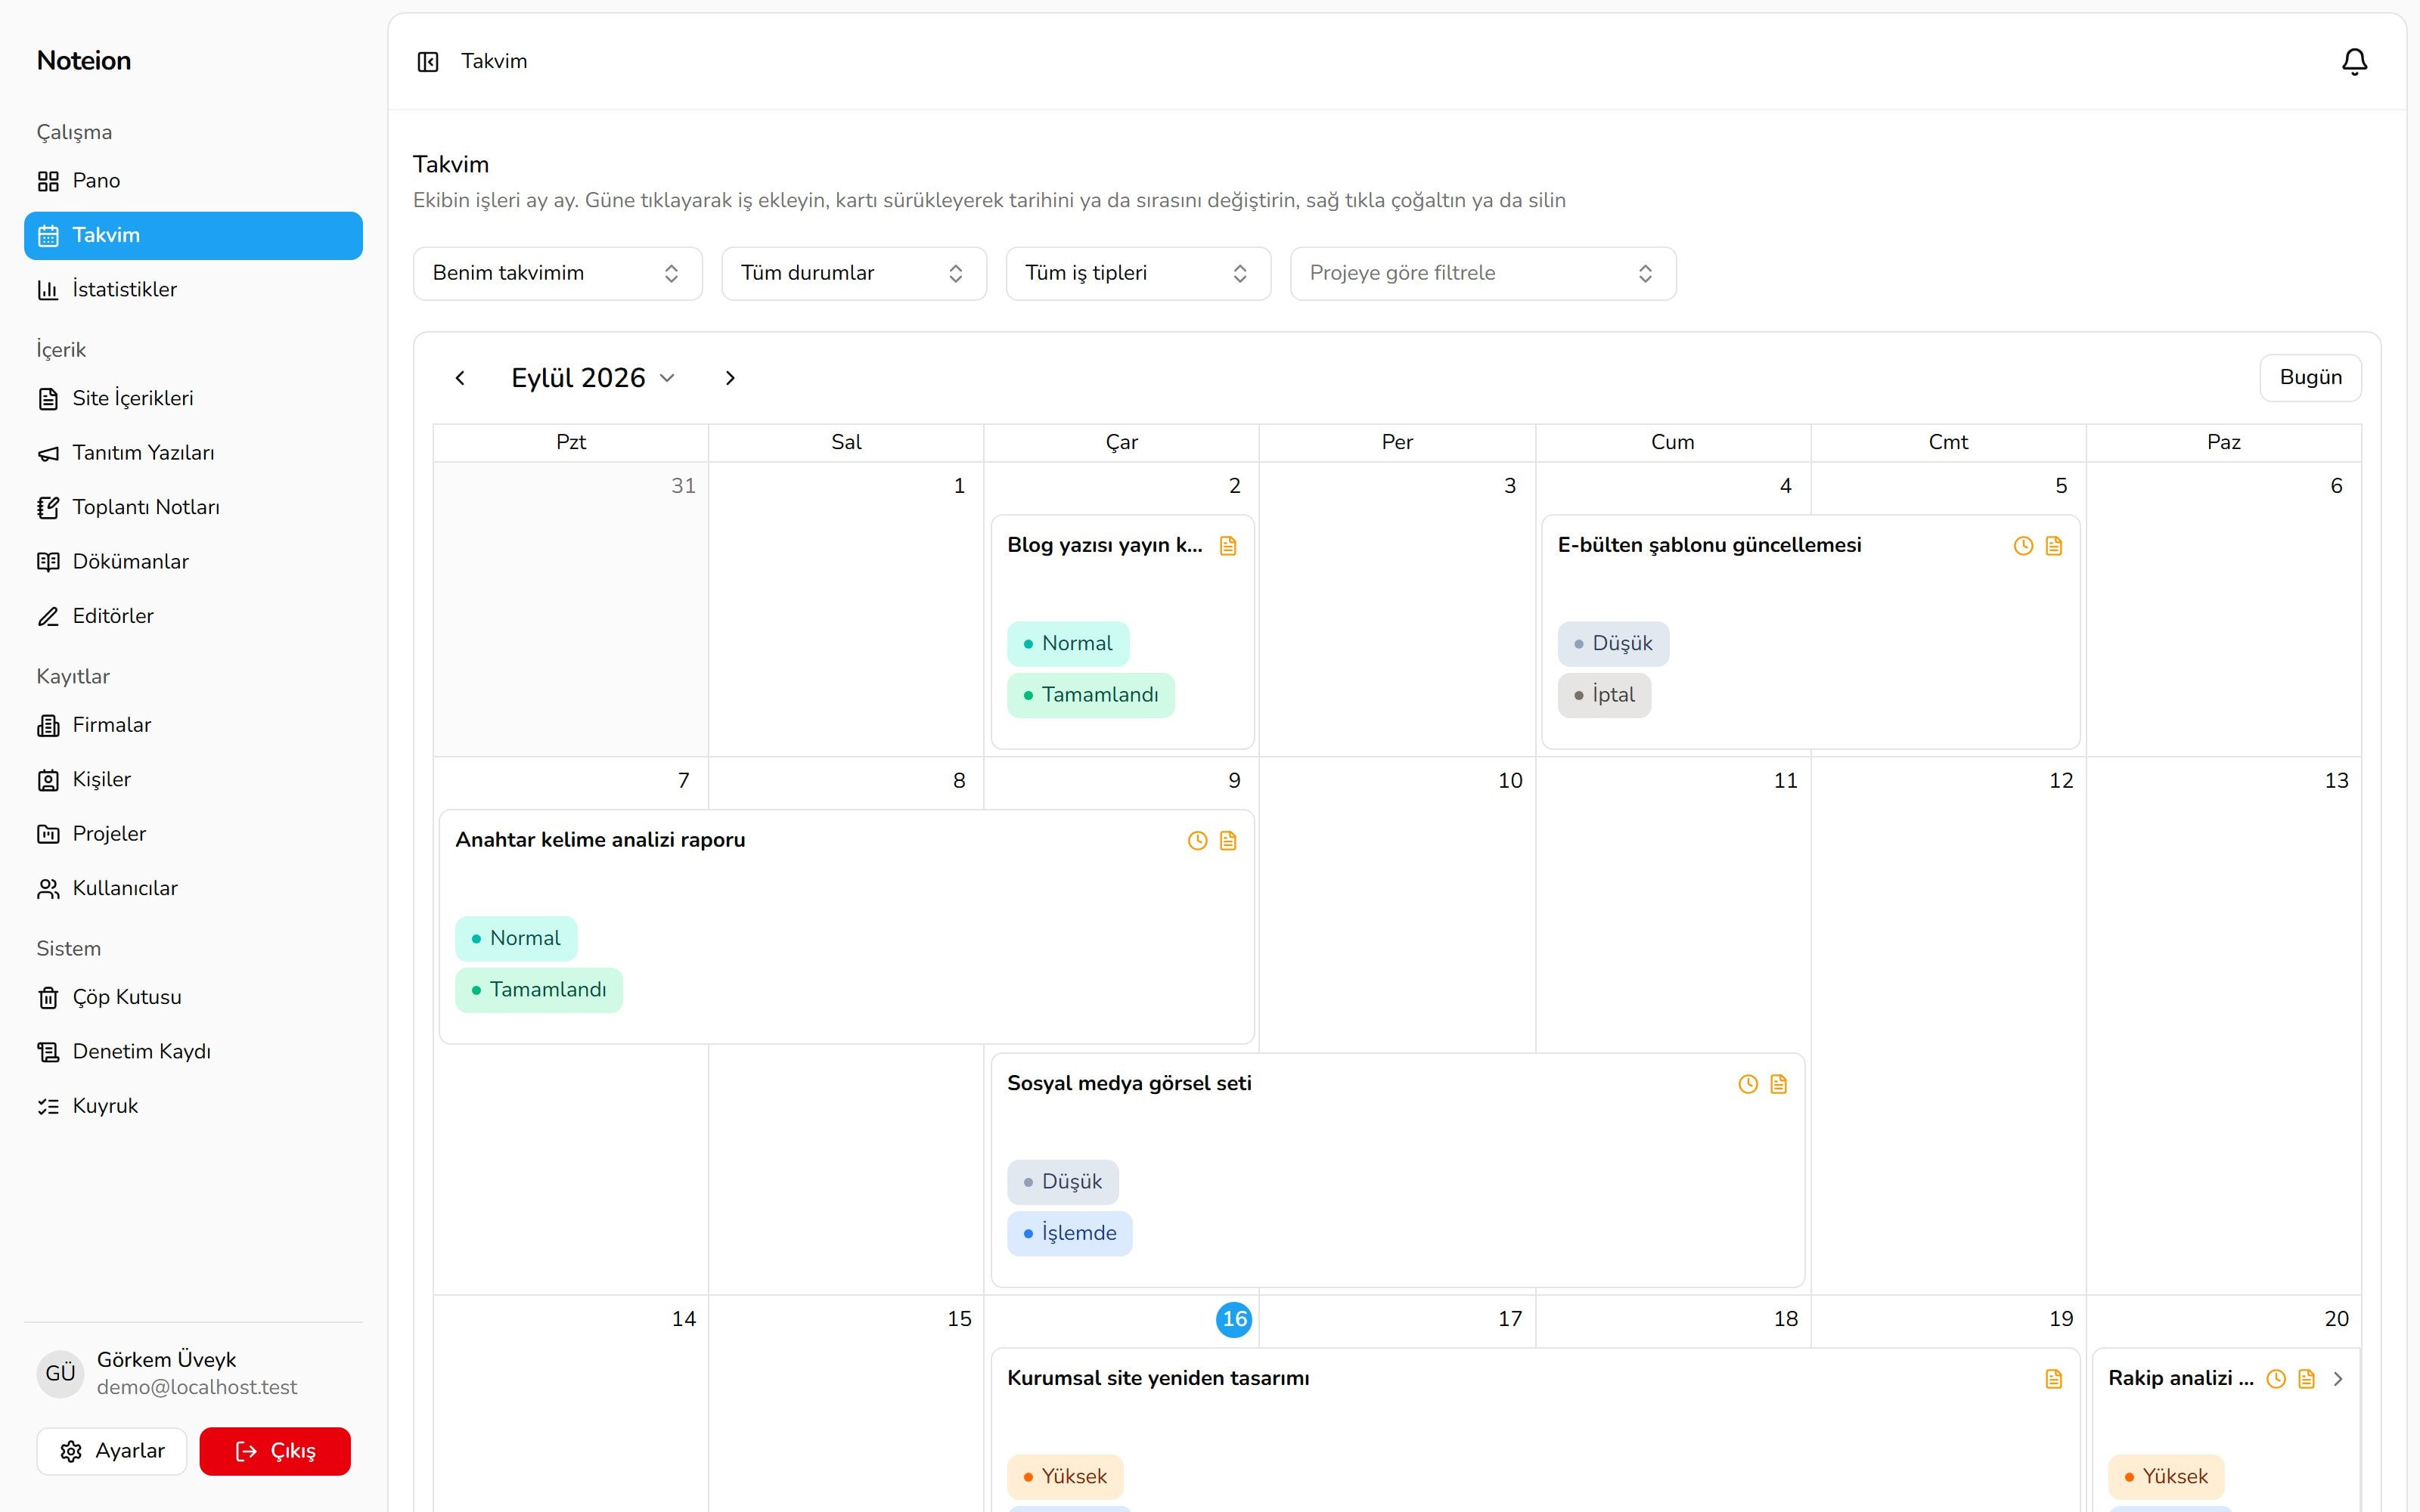Open Kişiler in the sidebar
This screenshot has width=2420, height=1512.
click(193, 780)
